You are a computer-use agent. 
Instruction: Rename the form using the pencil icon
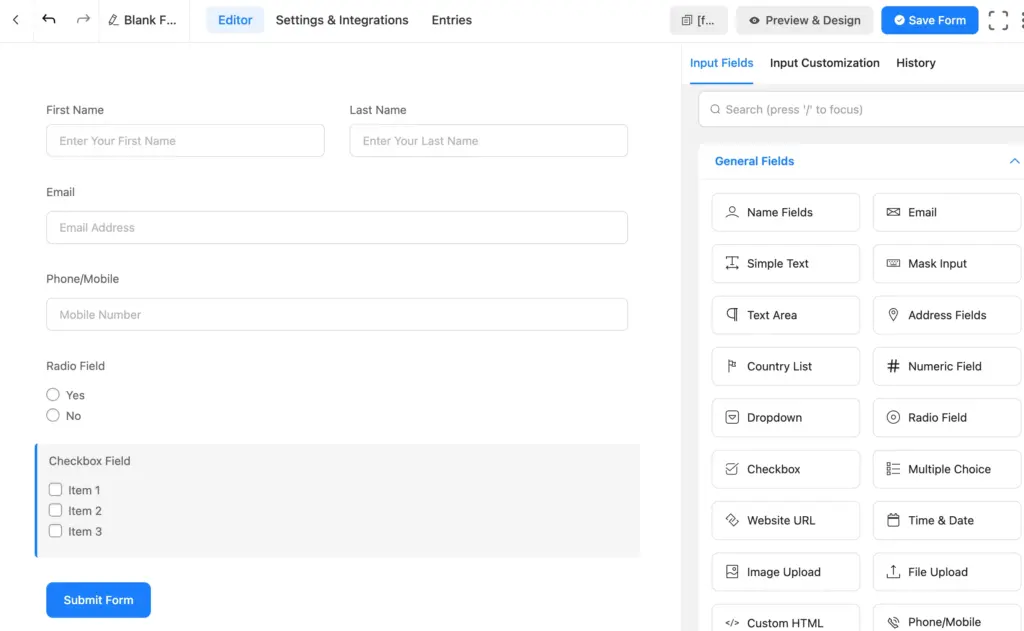pos(112,19)
